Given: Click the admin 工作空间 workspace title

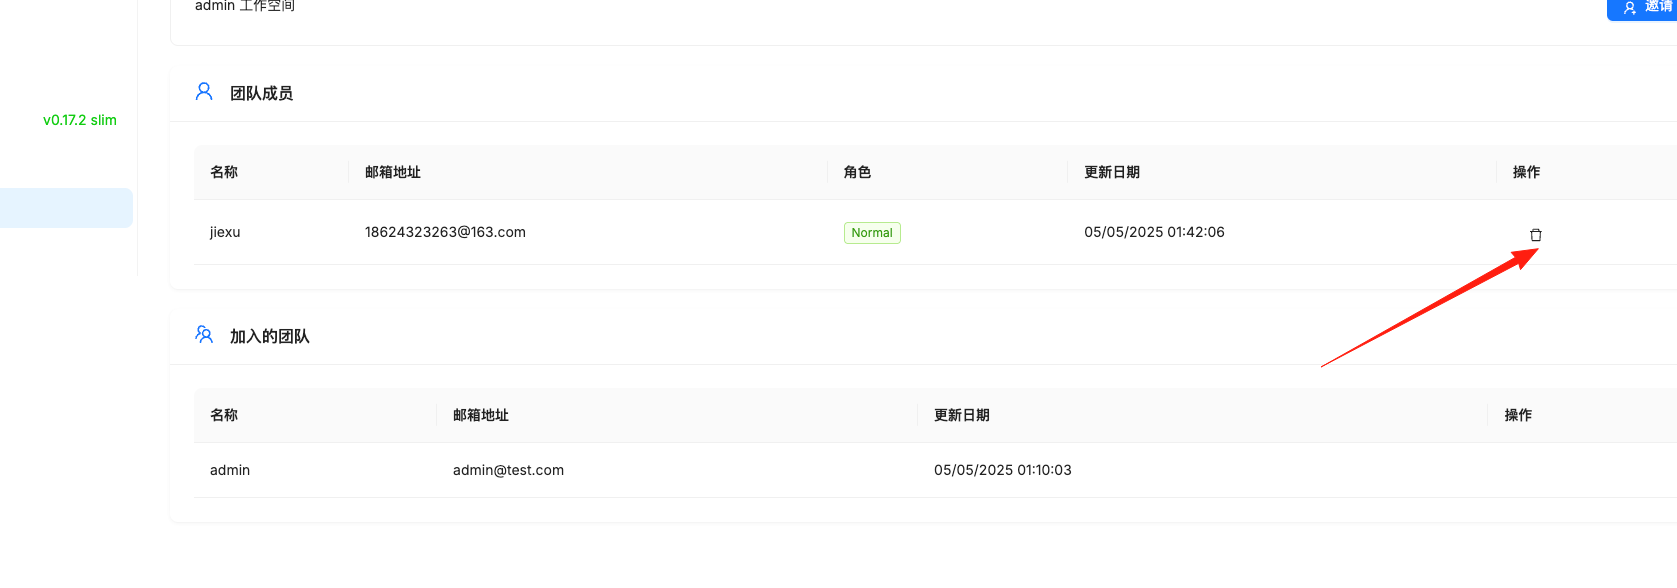Looking at the screenshot, I should [245, 6].
